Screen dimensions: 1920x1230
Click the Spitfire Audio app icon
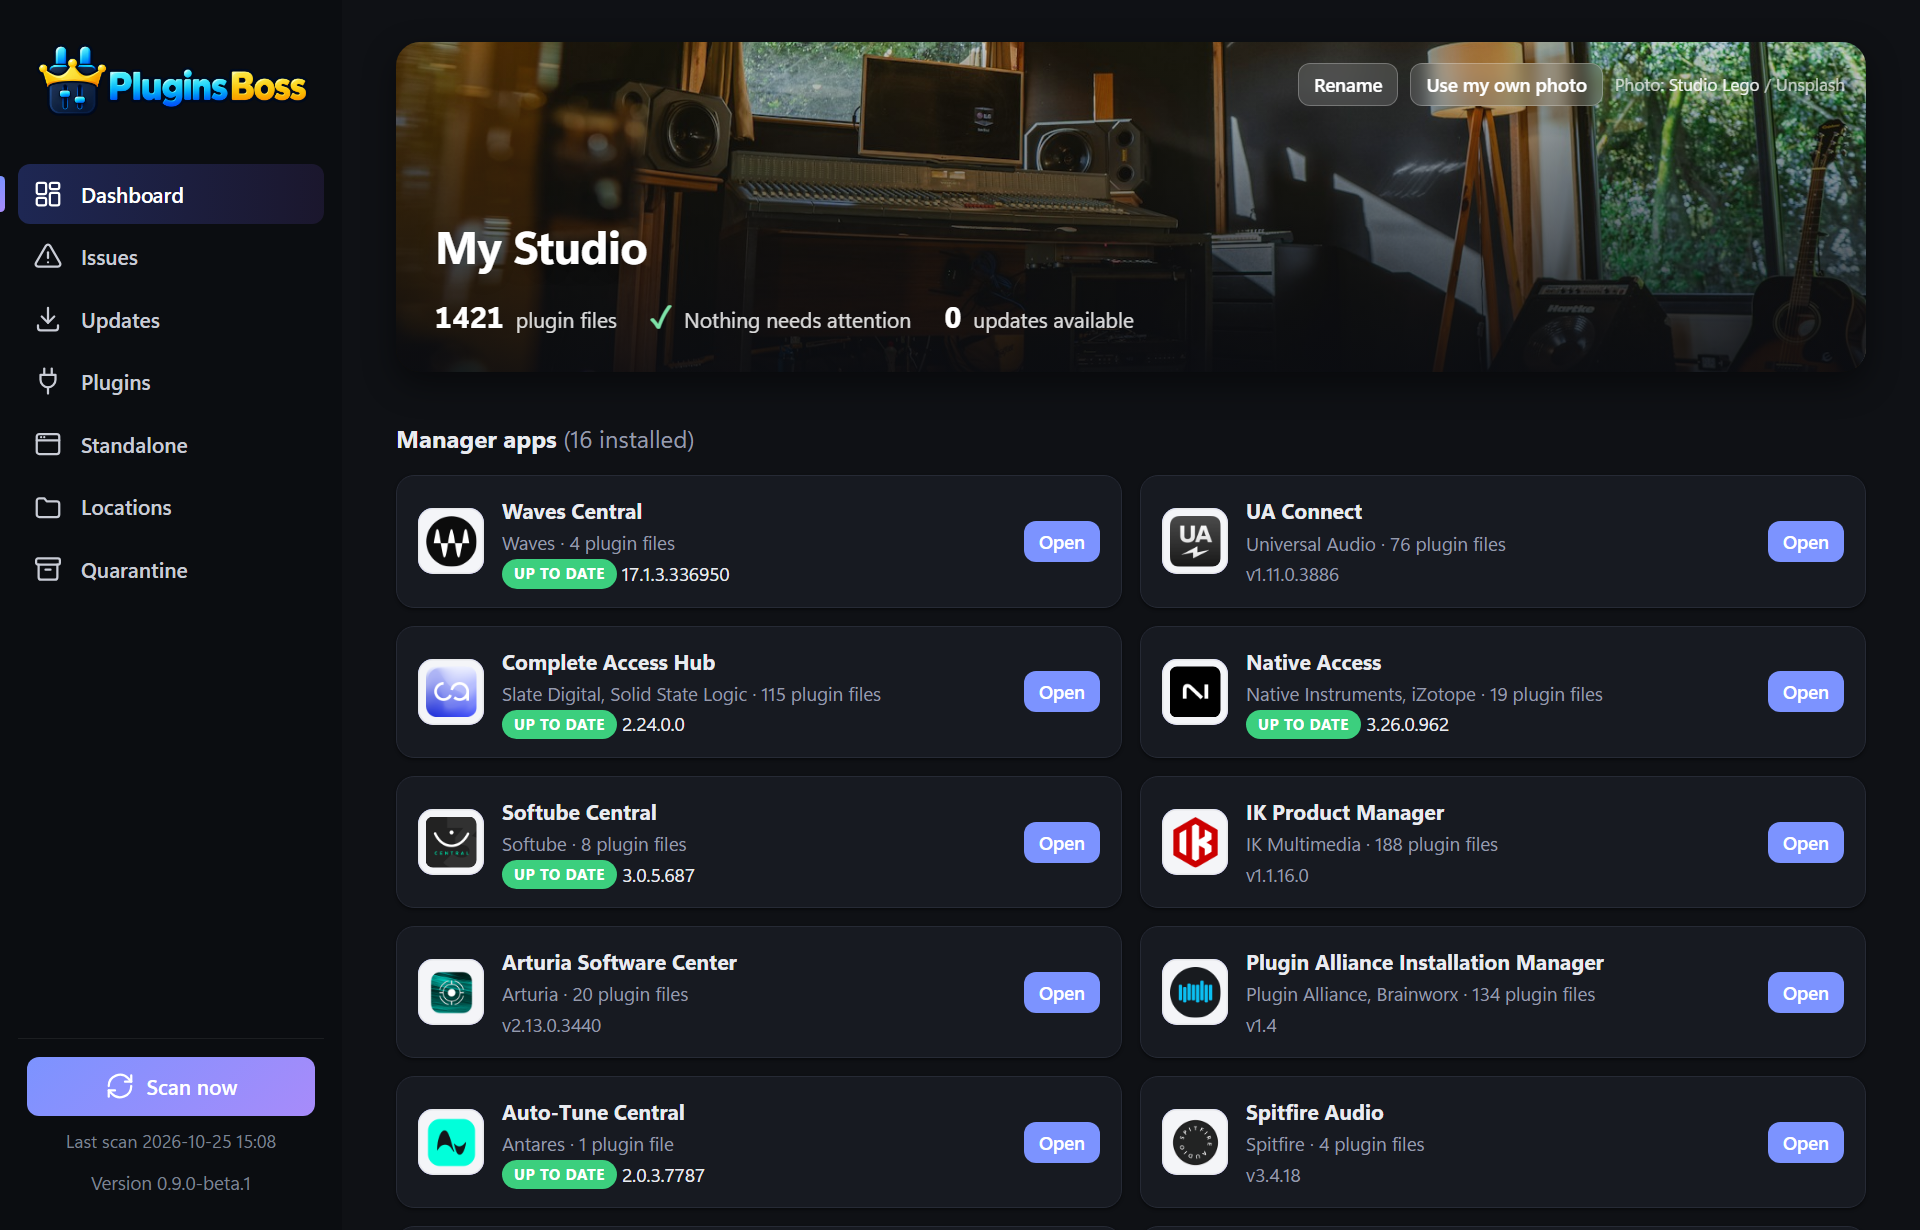click(x=1195, y=1142)
